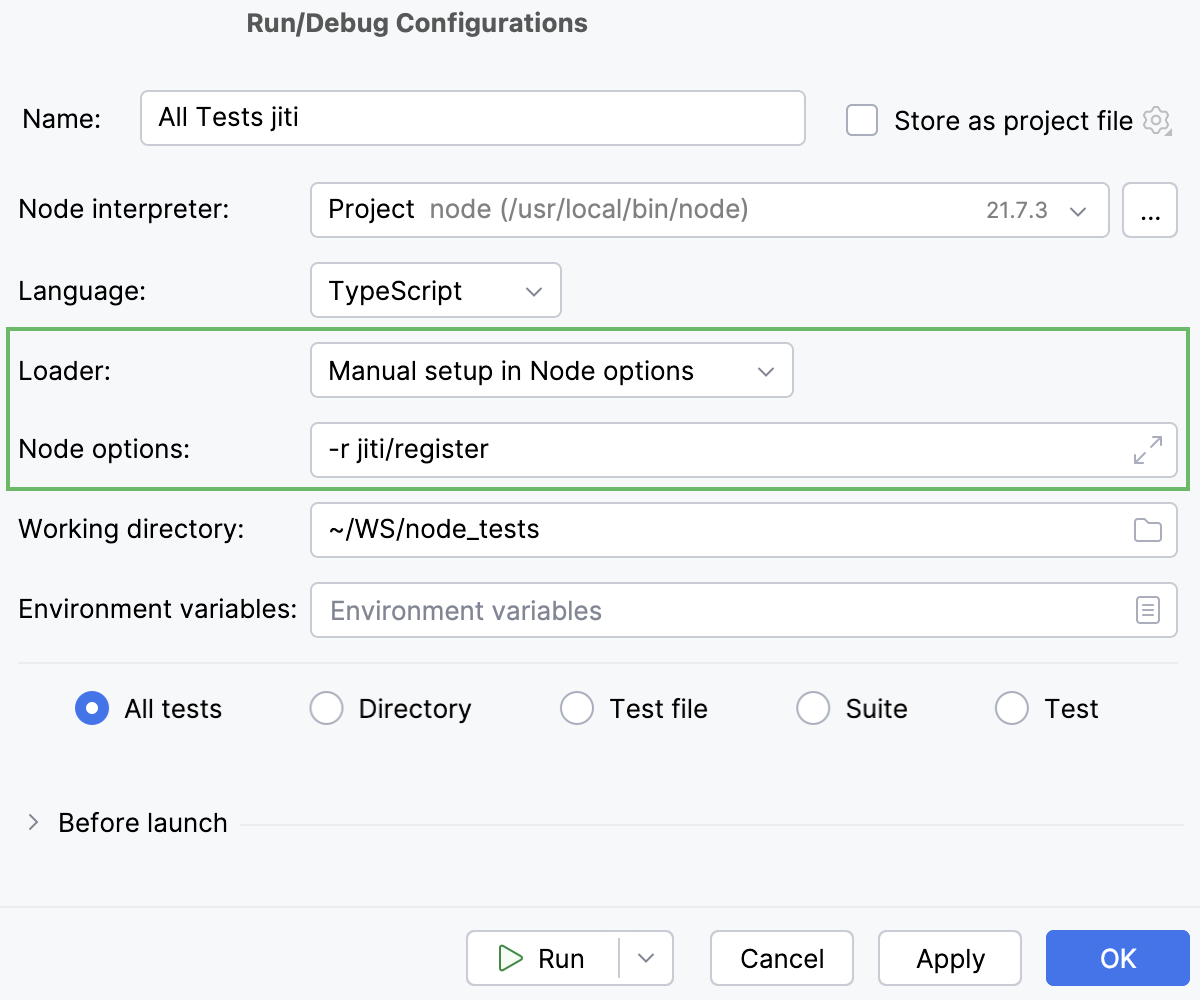
Task: Open settings via the gear icon near Store as project file
Action: (x=1156, y=121)
